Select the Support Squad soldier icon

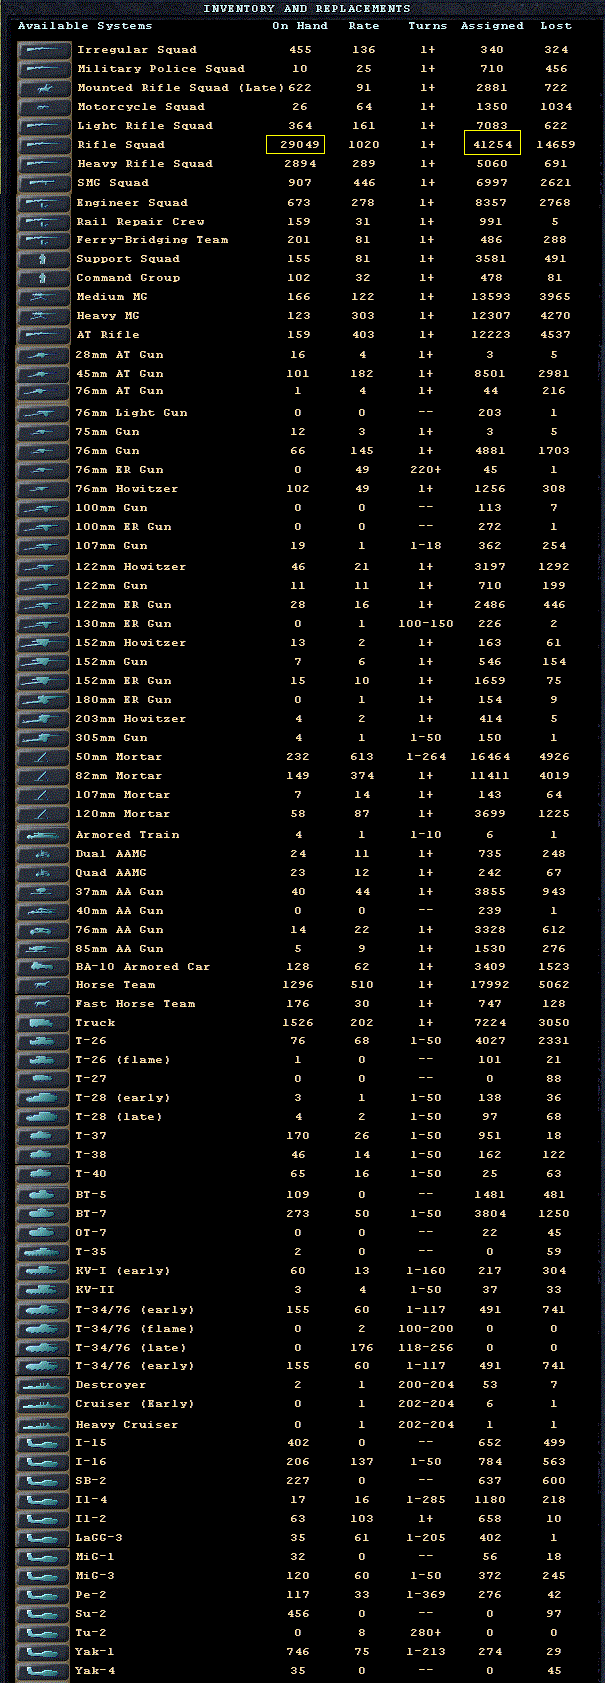pos(44,258)
